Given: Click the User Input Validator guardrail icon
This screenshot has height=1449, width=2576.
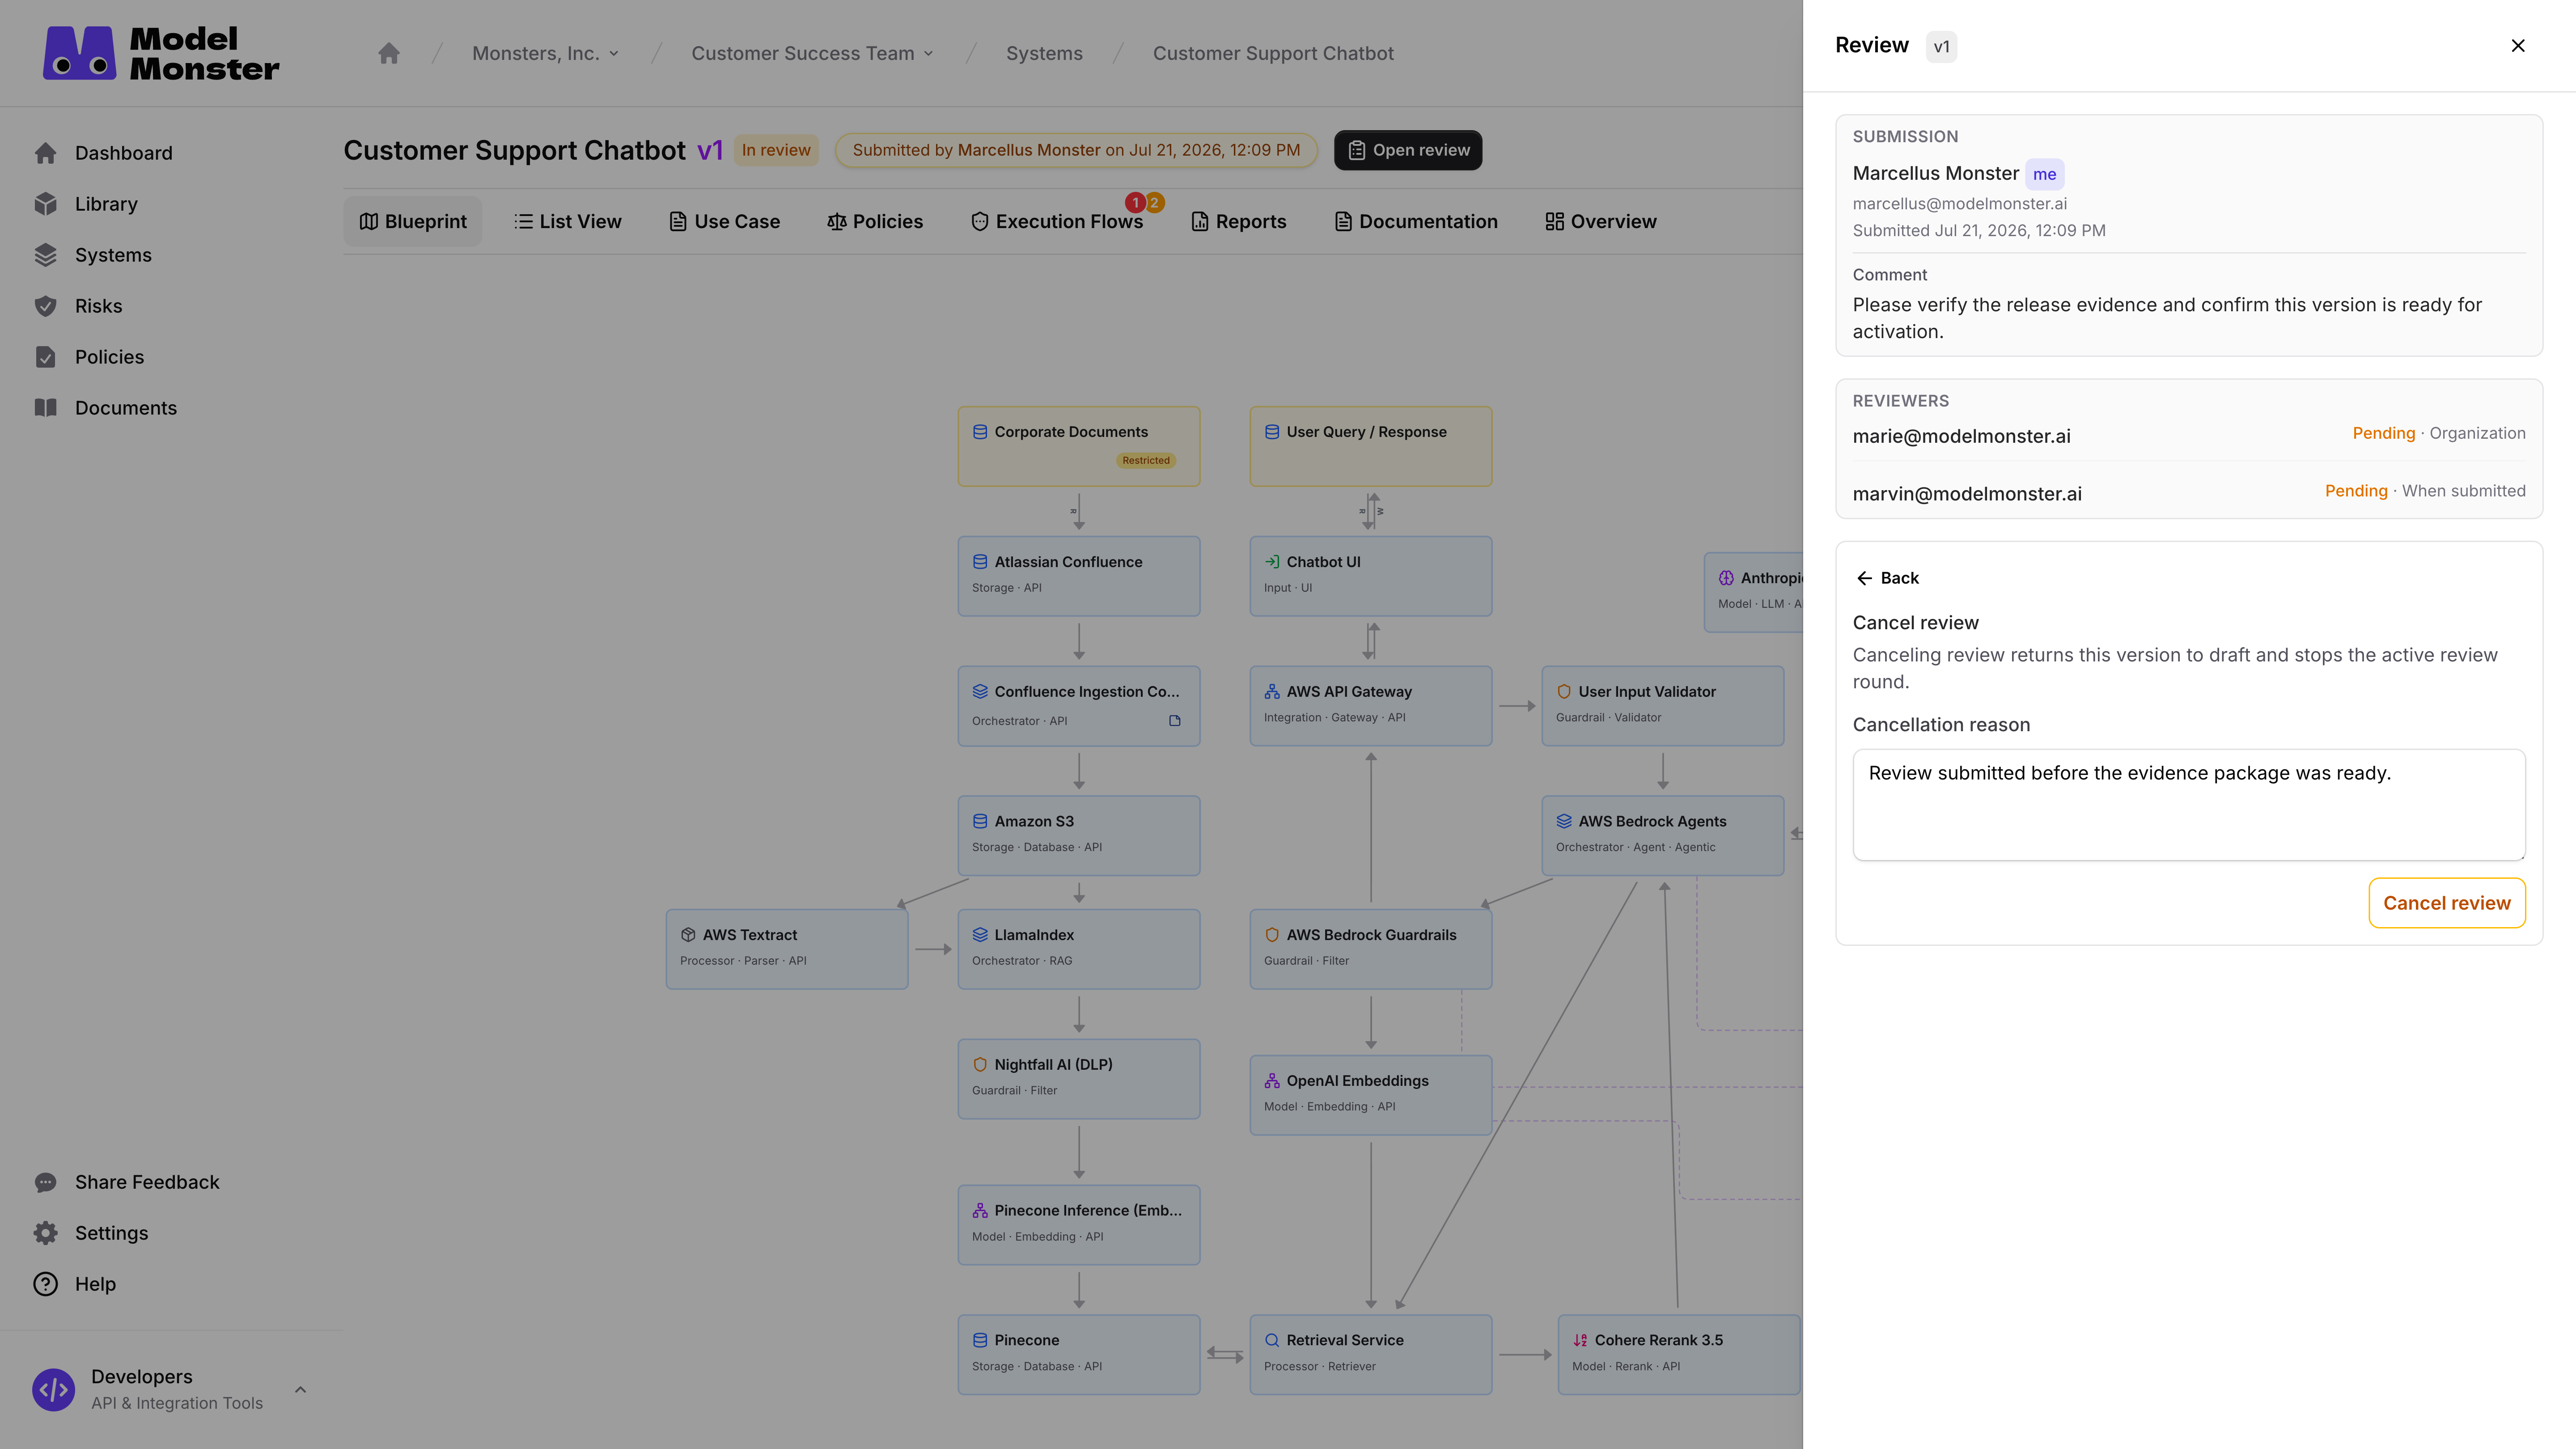Looking at the screenshot, I should coord(1564,692).
